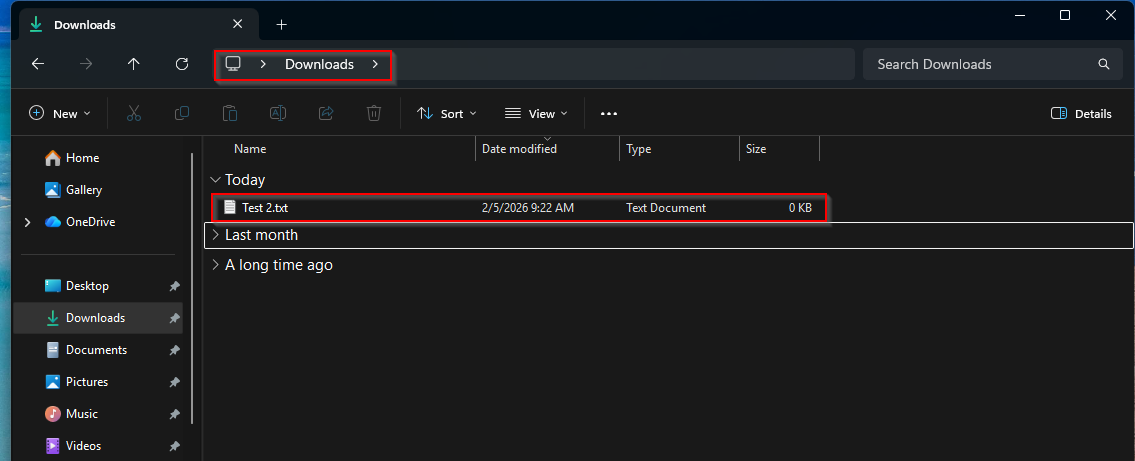Click the Search Downloads box
Image resolution: width=1135 pixels, height=461 pixels.
pyautogui.click(x=992, y=64)
